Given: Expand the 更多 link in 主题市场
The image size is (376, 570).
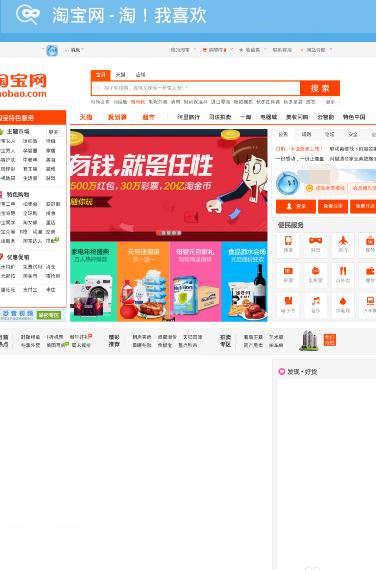Looking at the screenshot, I should point(53,132).
